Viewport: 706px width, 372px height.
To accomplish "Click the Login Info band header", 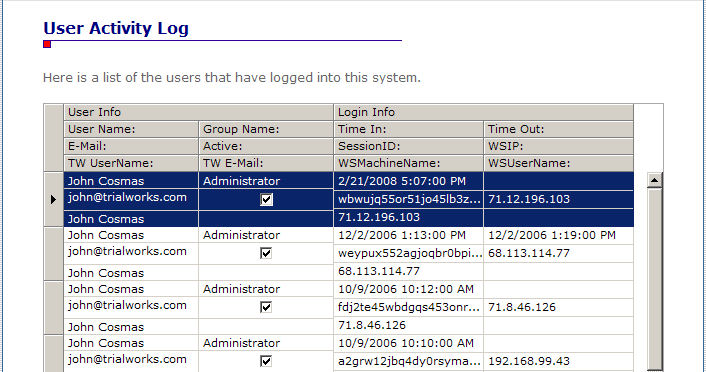I will 484,112.
